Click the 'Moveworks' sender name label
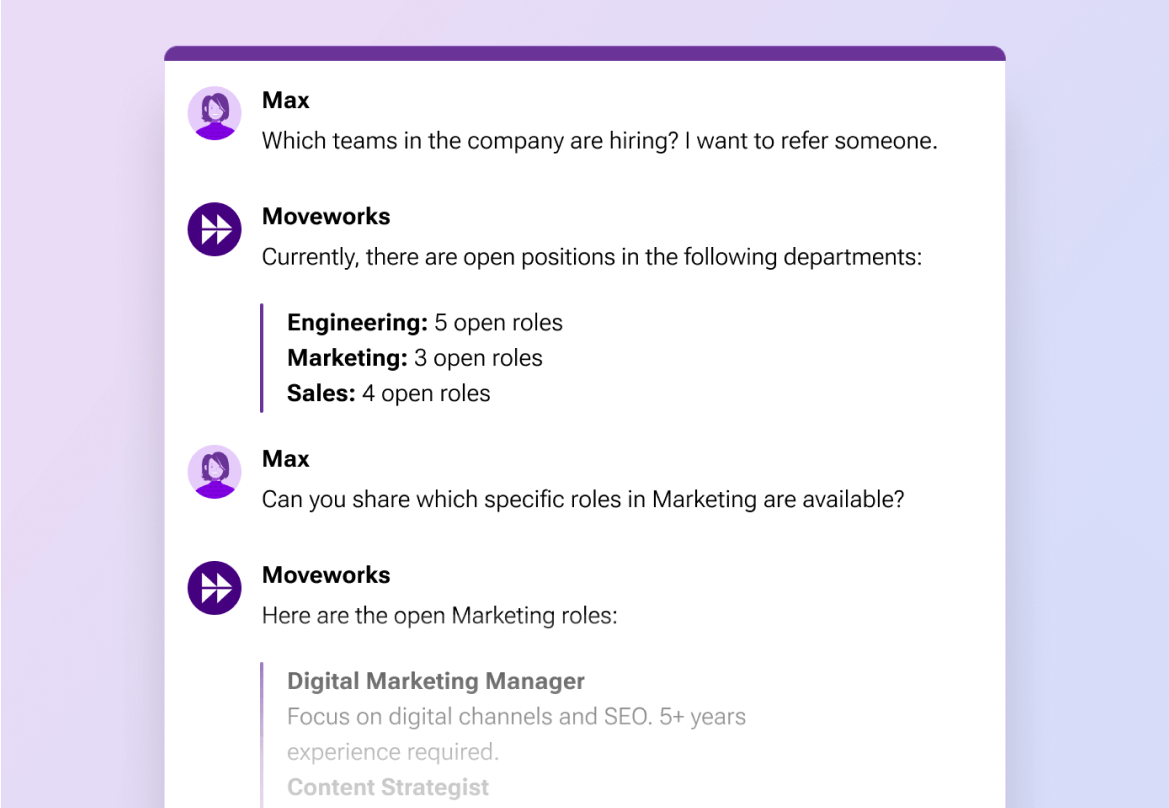1169x808 pixels. click(326, 216)
